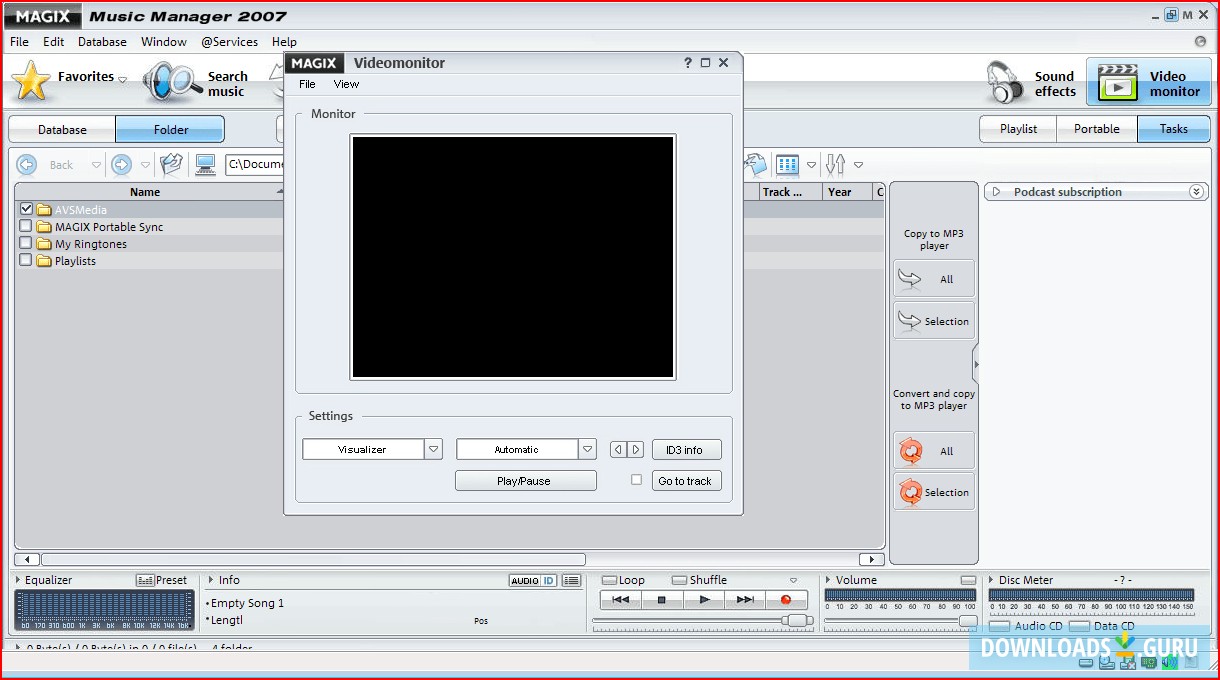Screen dimensions: 1220x680
Task: Open the Visualizer dropdown
Action: (x=434, y=448)
